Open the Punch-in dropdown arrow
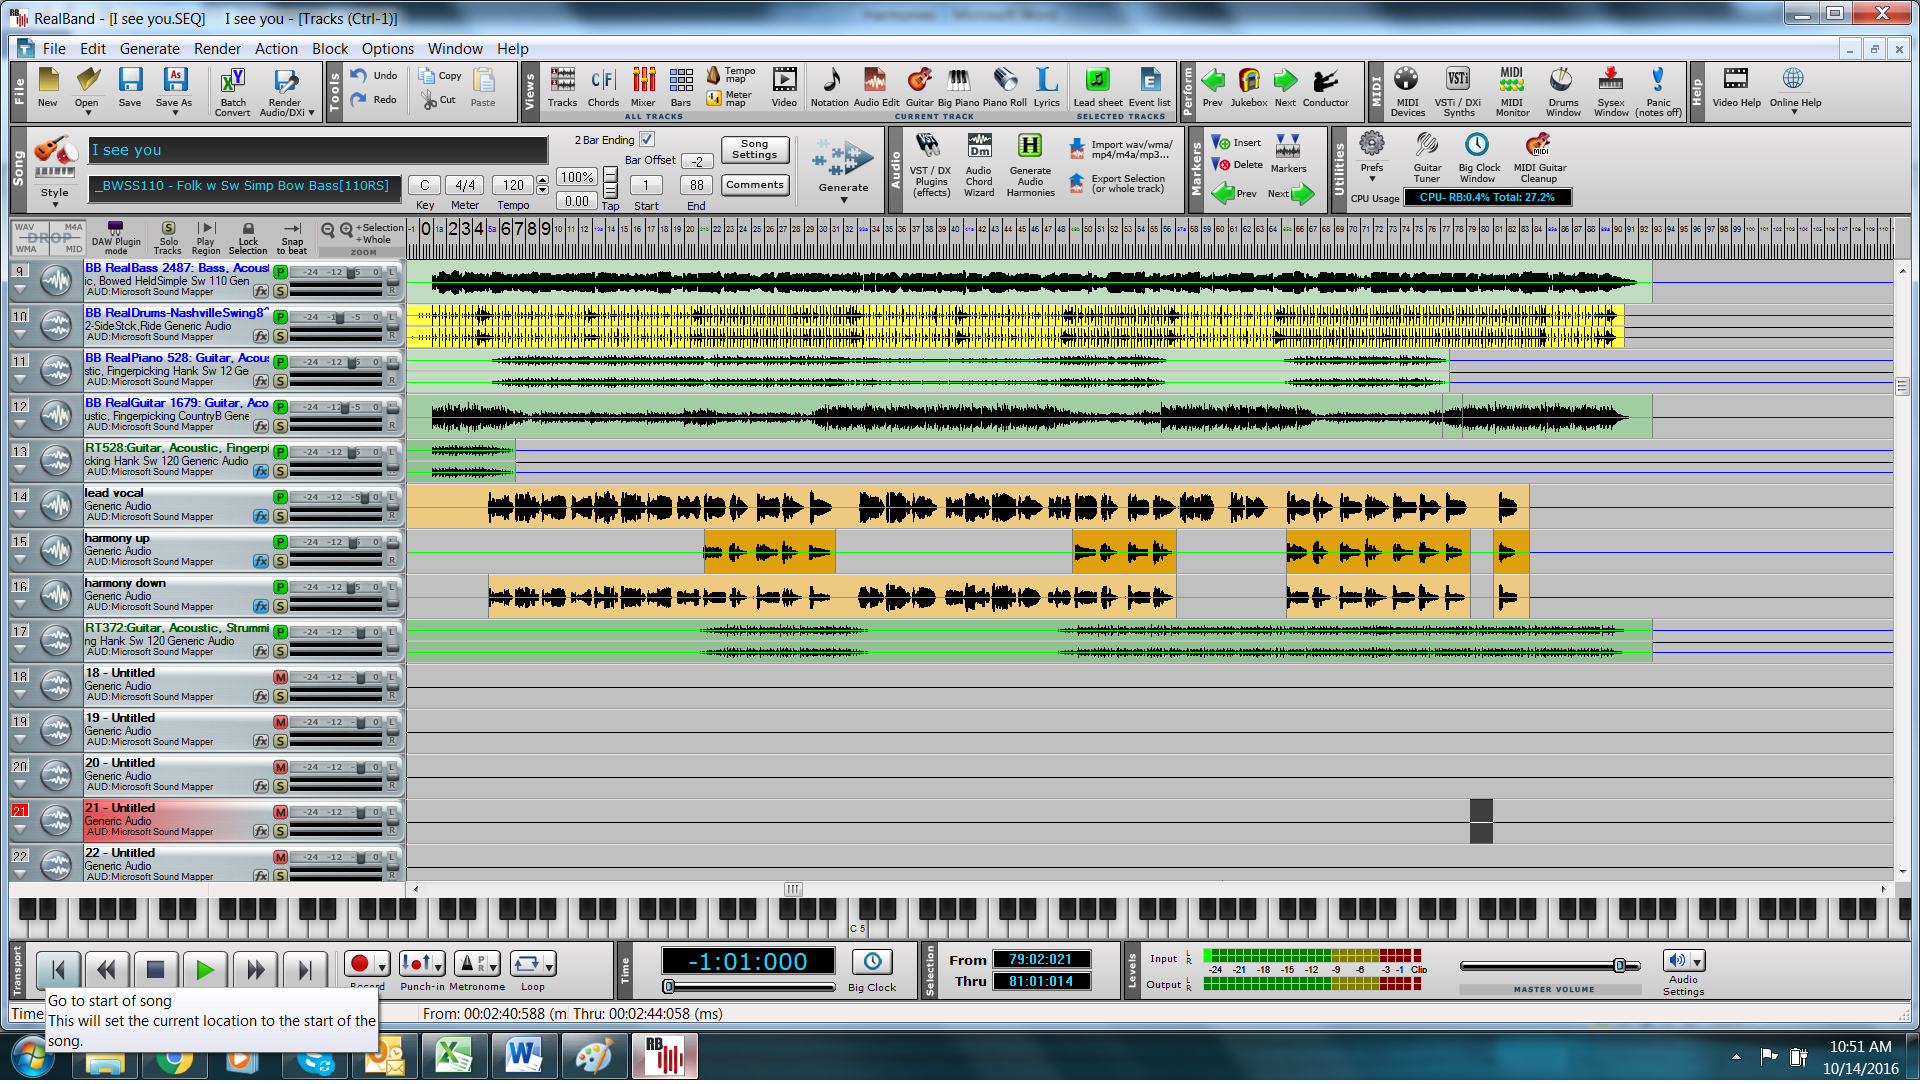Screen dimensions: 1920x1084 pos(438,966)
